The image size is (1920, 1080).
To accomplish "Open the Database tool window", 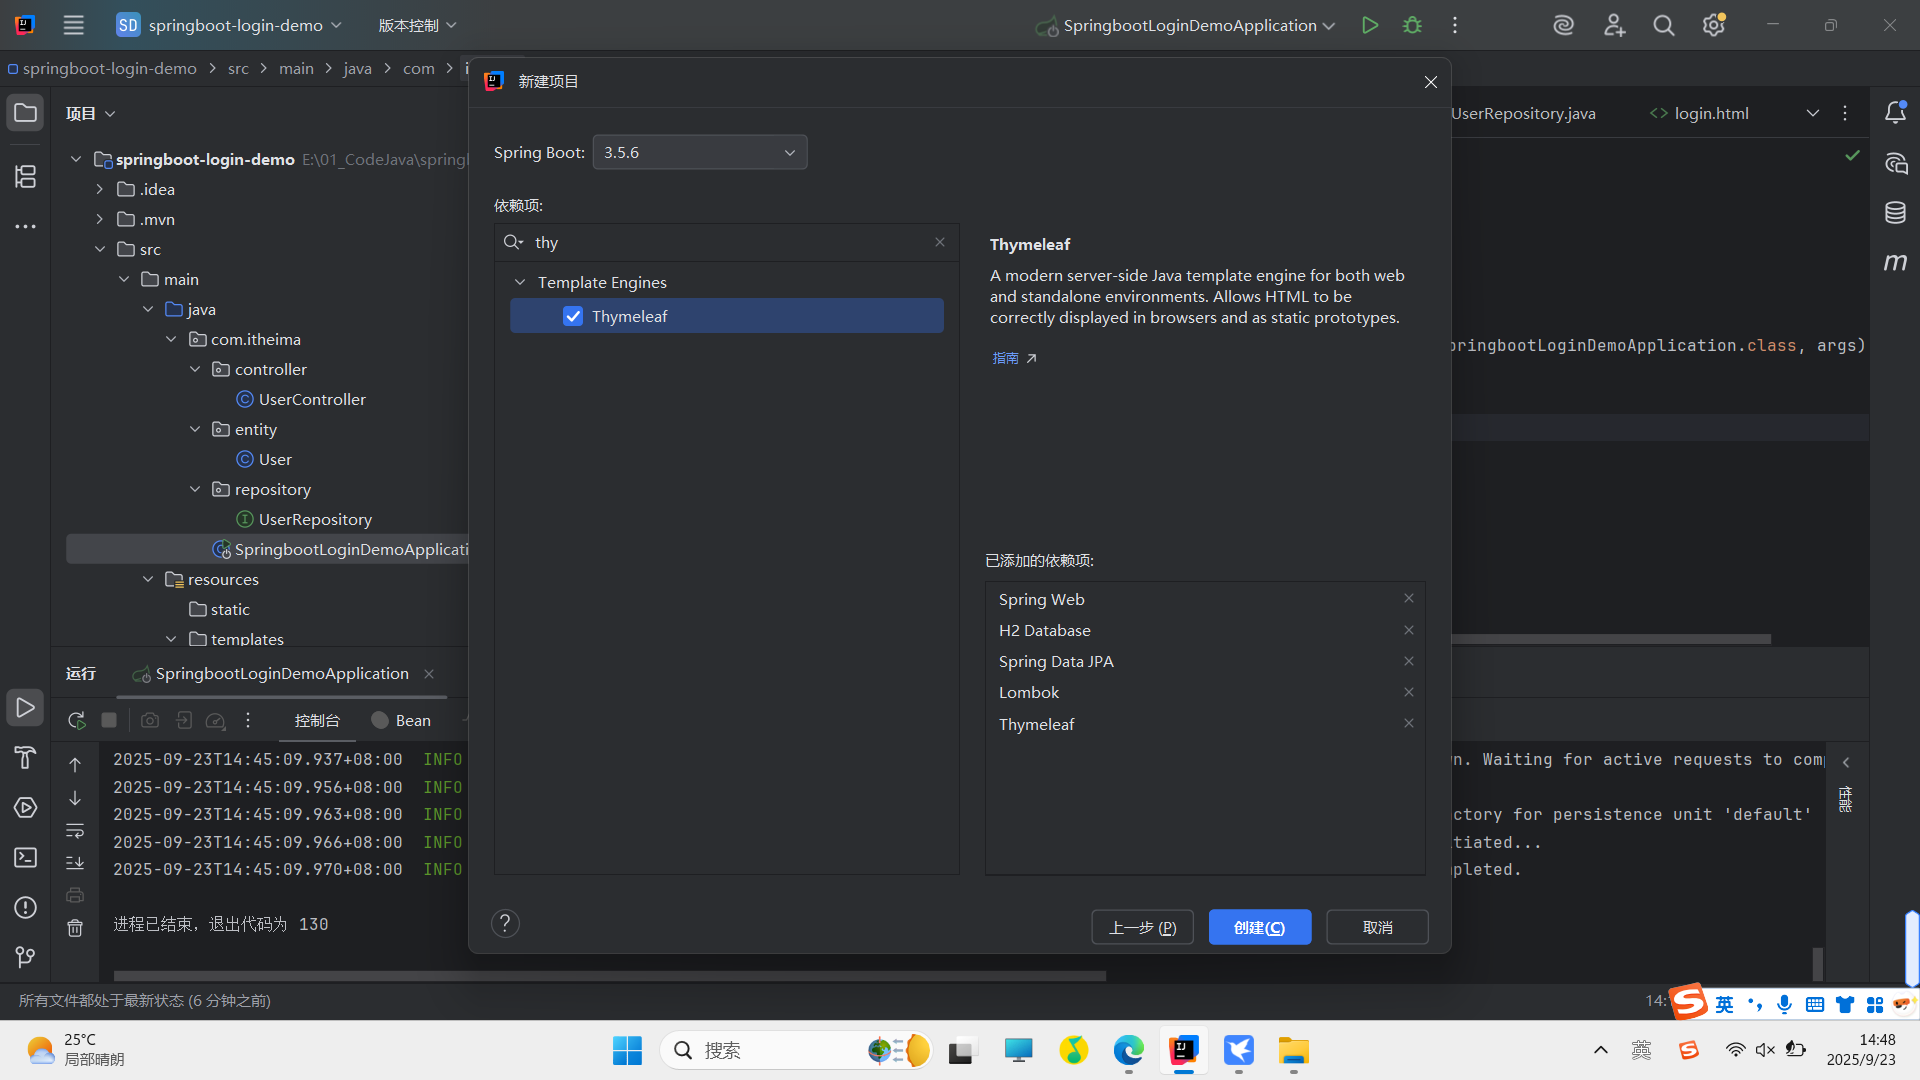I will coord(1896,212).
